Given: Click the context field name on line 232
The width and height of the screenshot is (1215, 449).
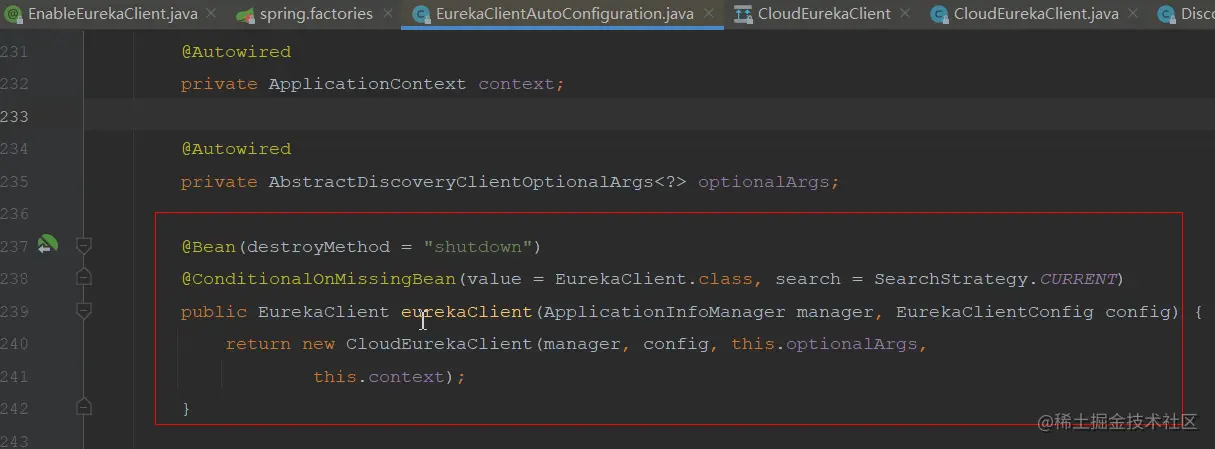Looking at the screenshot, I should point(516,84).
